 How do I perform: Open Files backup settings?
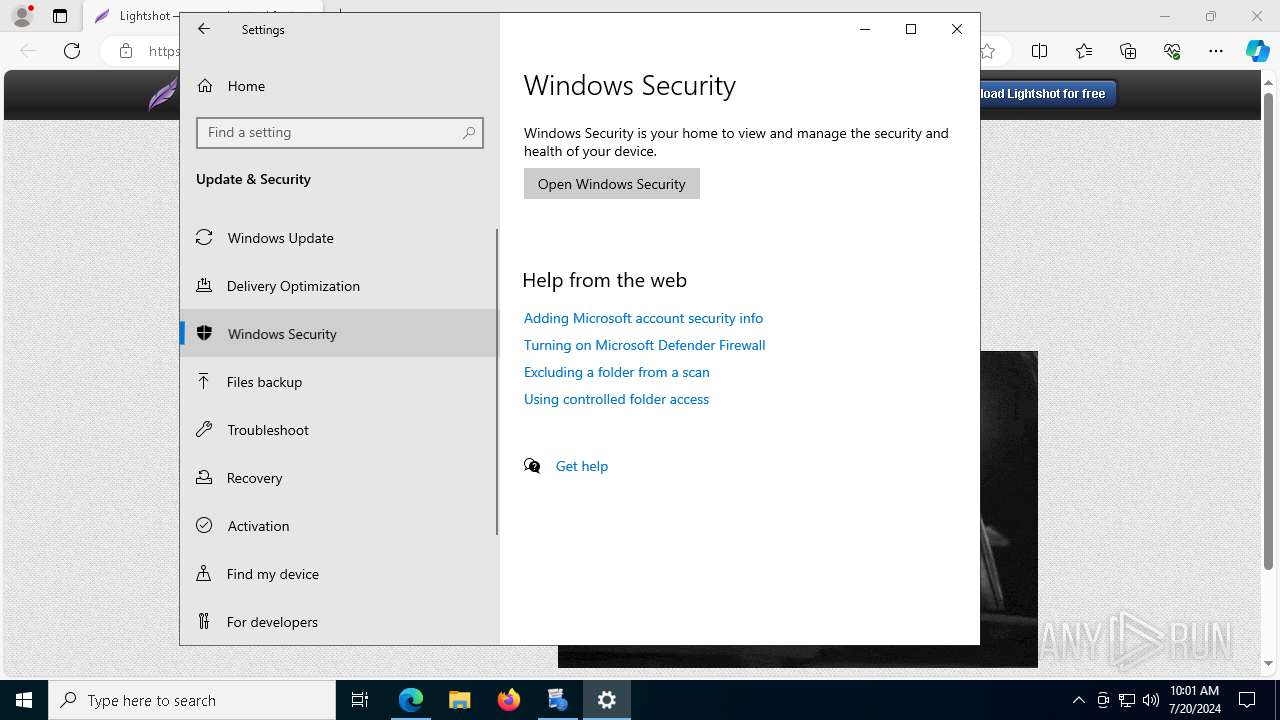pos(339,382)
